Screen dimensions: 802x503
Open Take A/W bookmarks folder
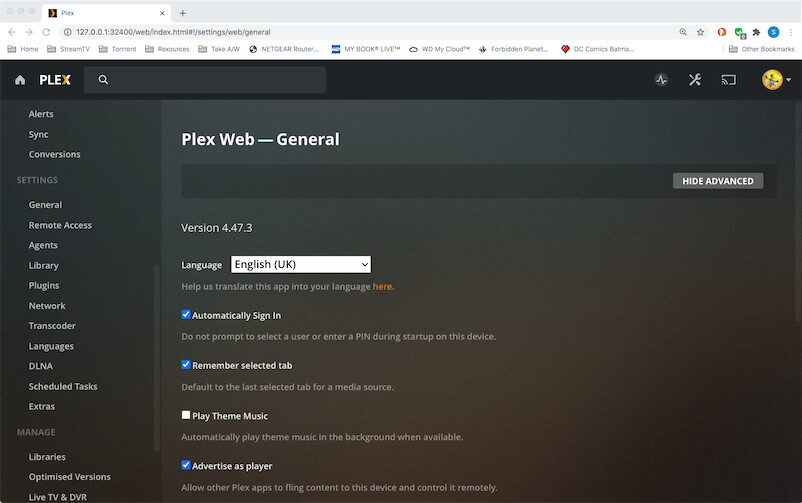(219, 49)
